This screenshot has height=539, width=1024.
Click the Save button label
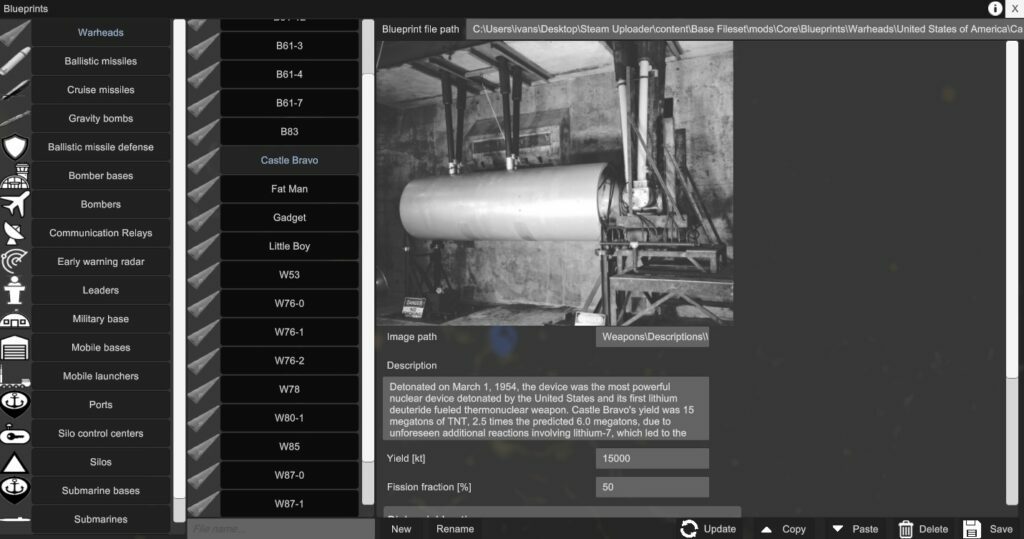tap(1001, 529)
